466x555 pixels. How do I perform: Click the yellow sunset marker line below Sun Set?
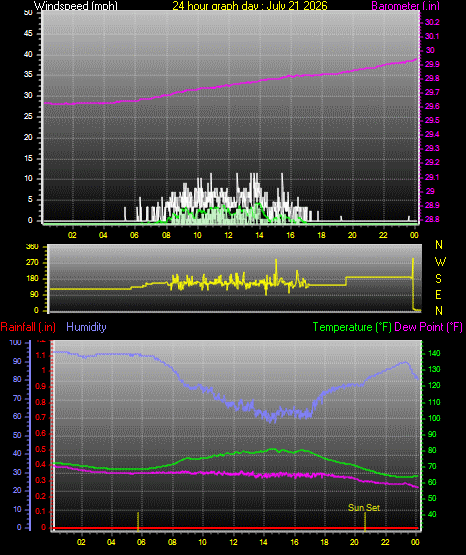(x=365, y=522)
